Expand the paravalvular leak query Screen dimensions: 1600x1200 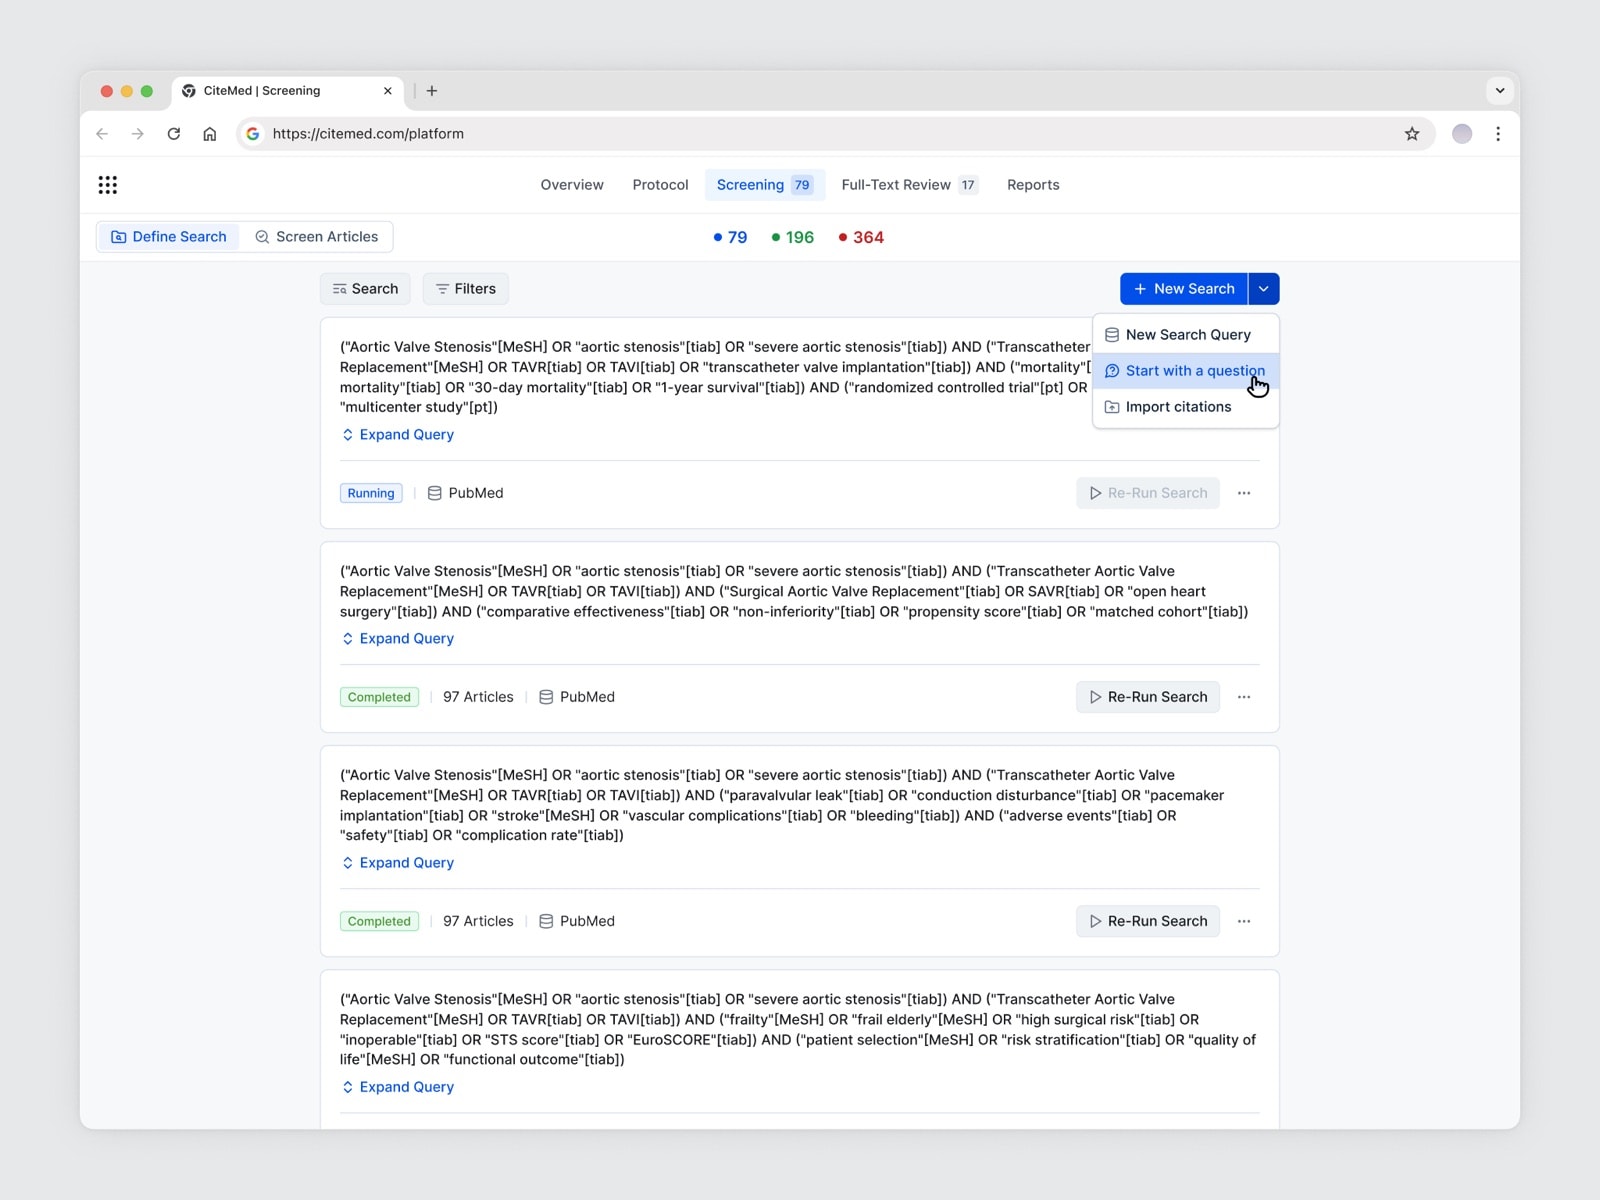[398, 863]
